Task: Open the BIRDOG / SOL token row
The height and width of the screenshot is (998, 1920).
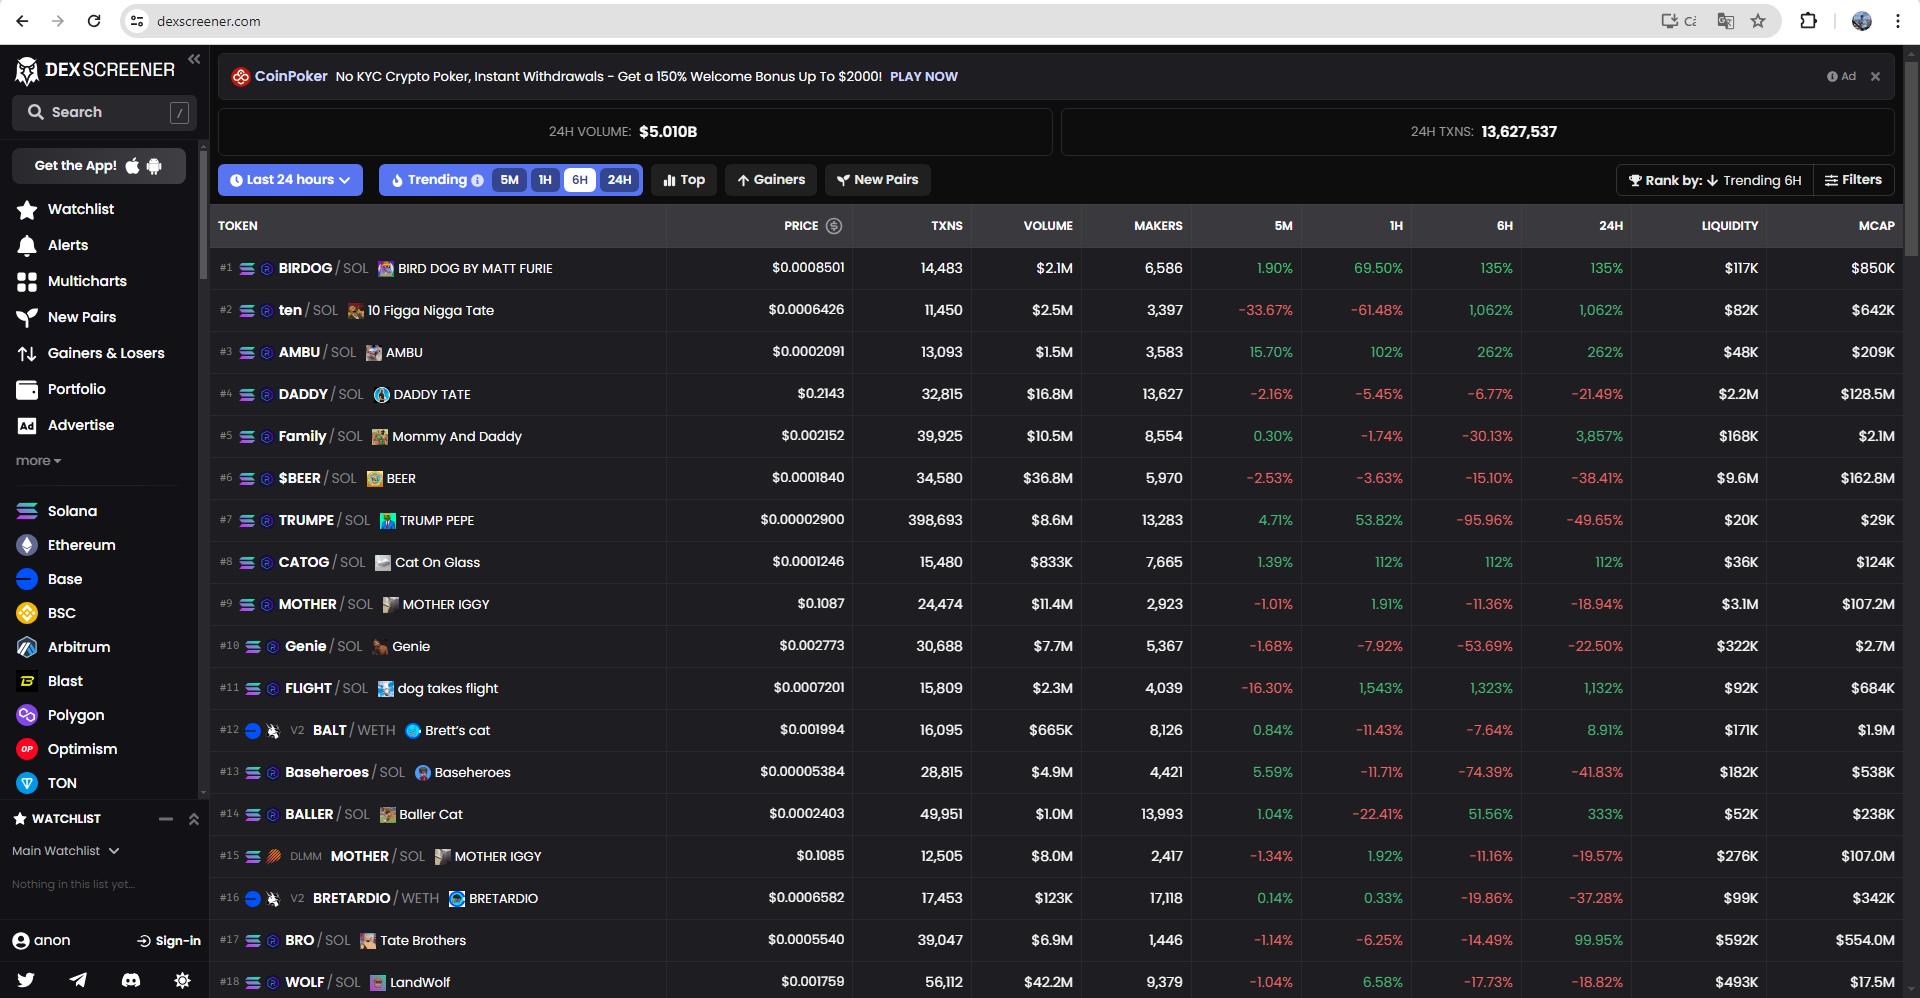Action: (x=1056, y=268)
